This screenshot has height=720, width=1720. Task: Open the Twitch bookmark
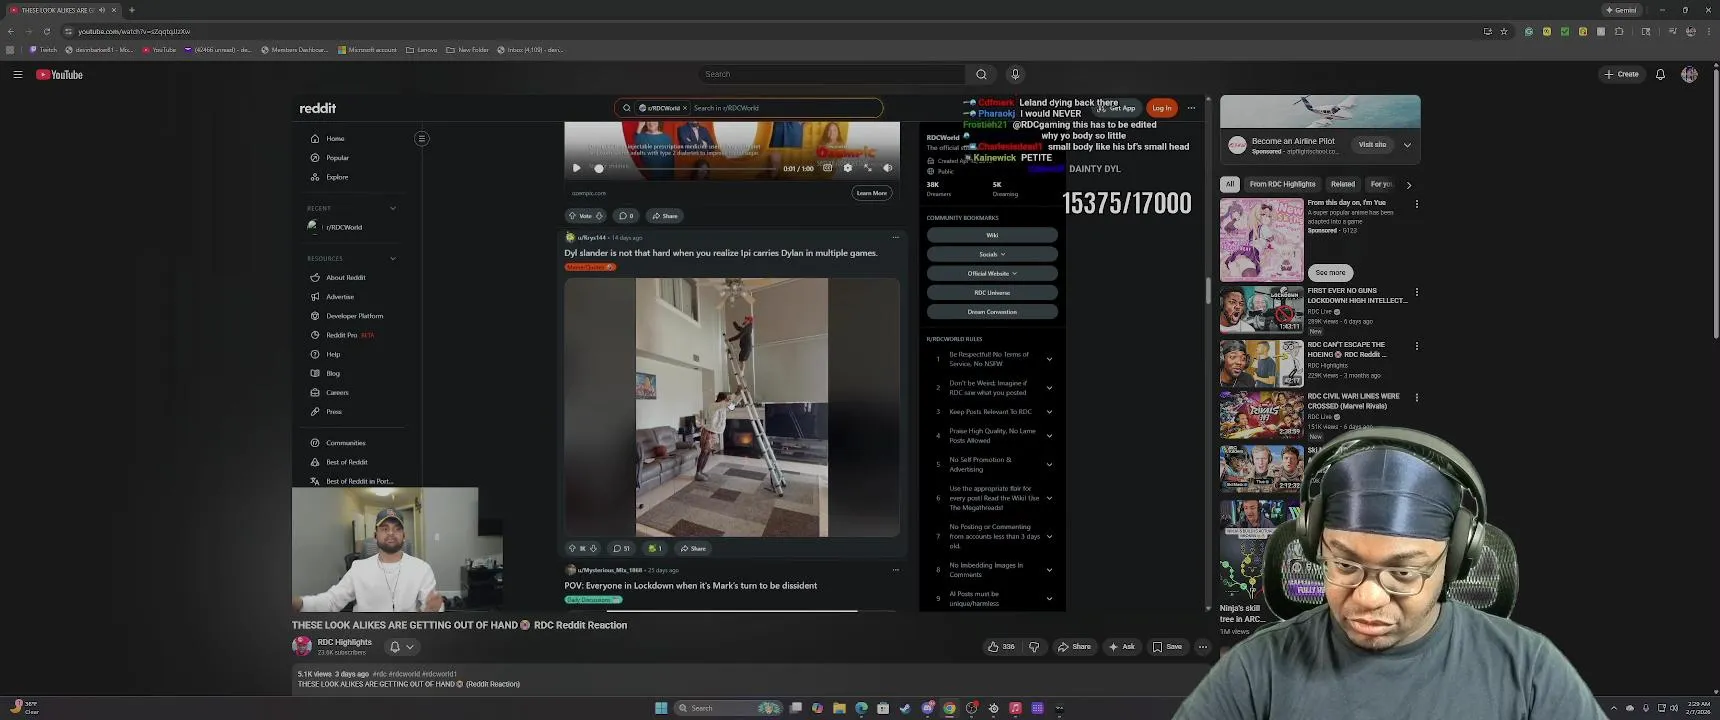click(43, 50)
